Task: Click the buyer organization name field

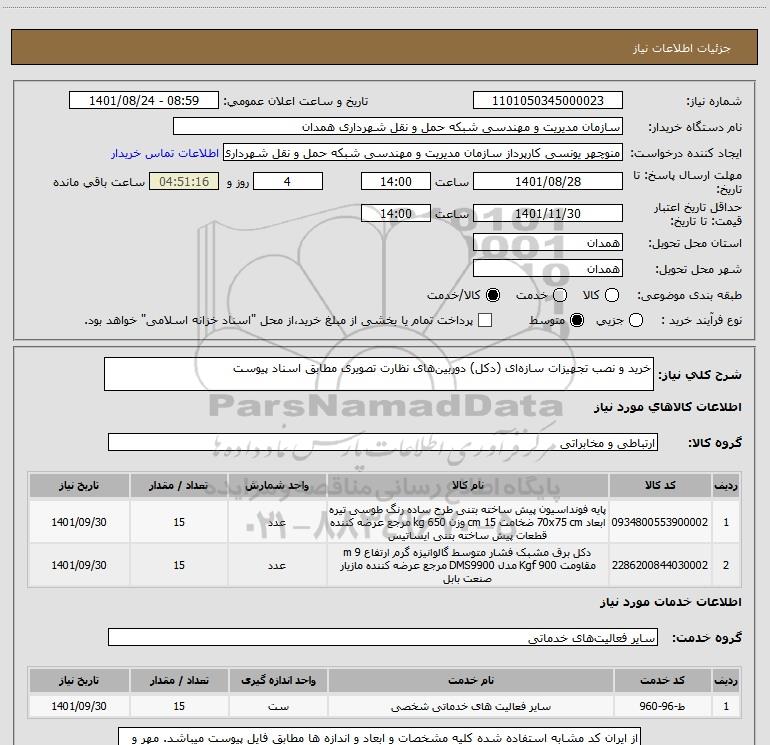Action: pyautogui.click(x=398, y=127)
